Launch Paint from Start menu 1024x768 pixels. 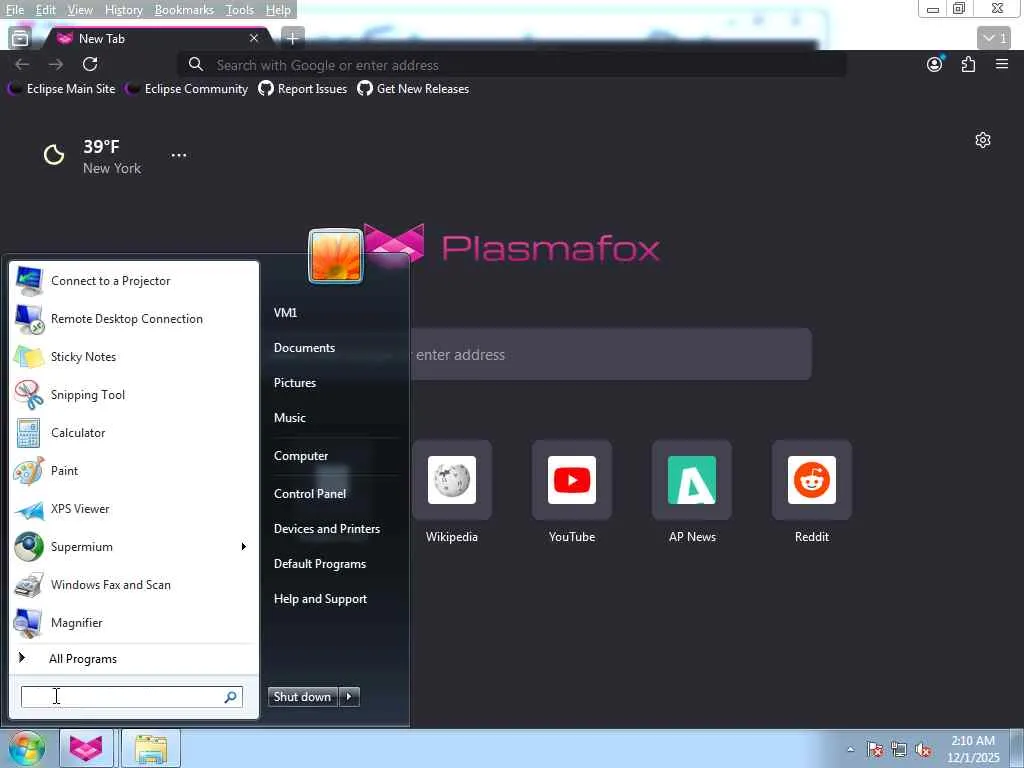tap(133, 471)
